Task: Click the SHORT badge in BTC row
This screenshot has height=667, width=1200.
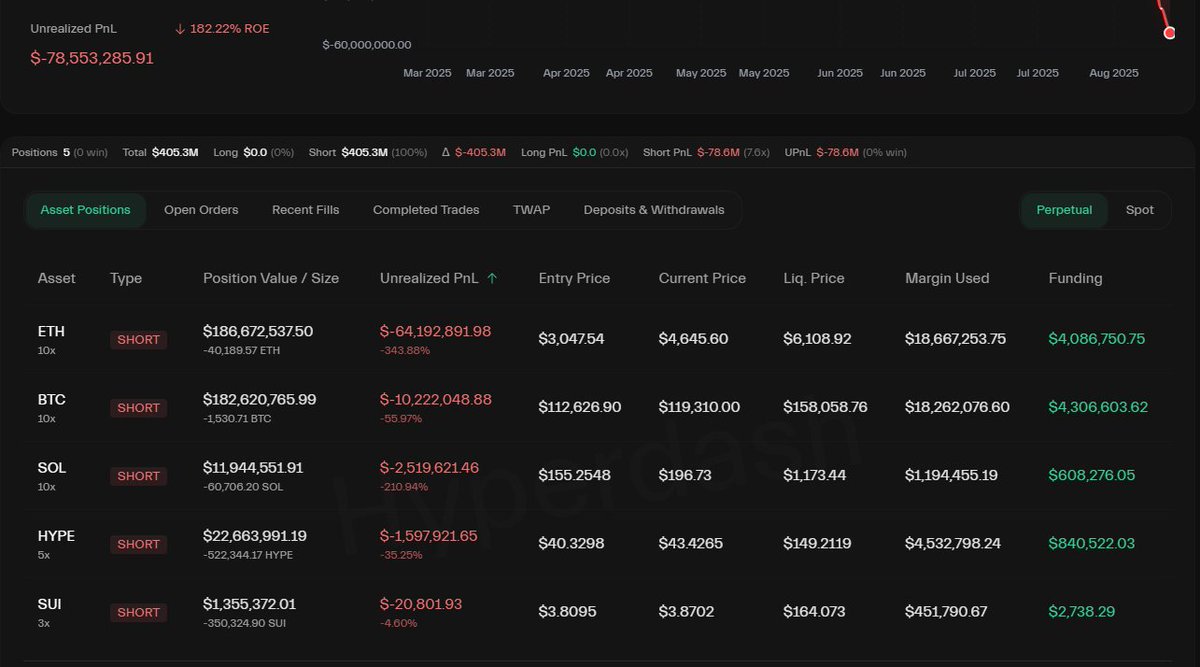Action: click(x=138, y=408)
